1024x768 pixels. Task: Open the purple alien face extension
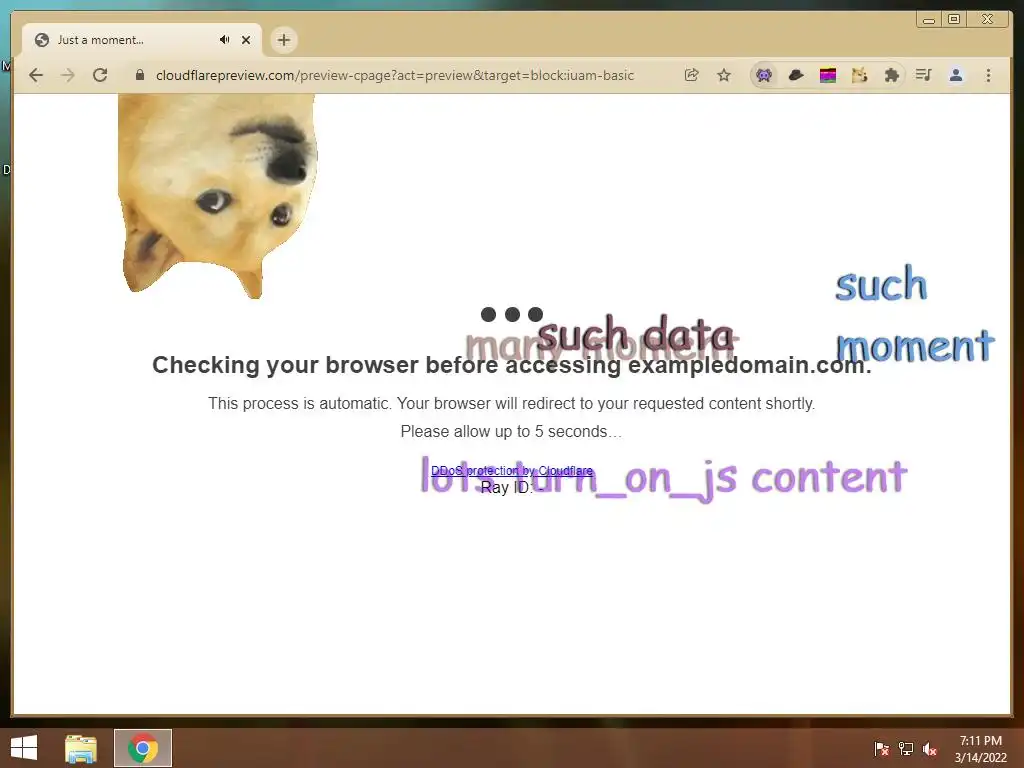point(764,75)
